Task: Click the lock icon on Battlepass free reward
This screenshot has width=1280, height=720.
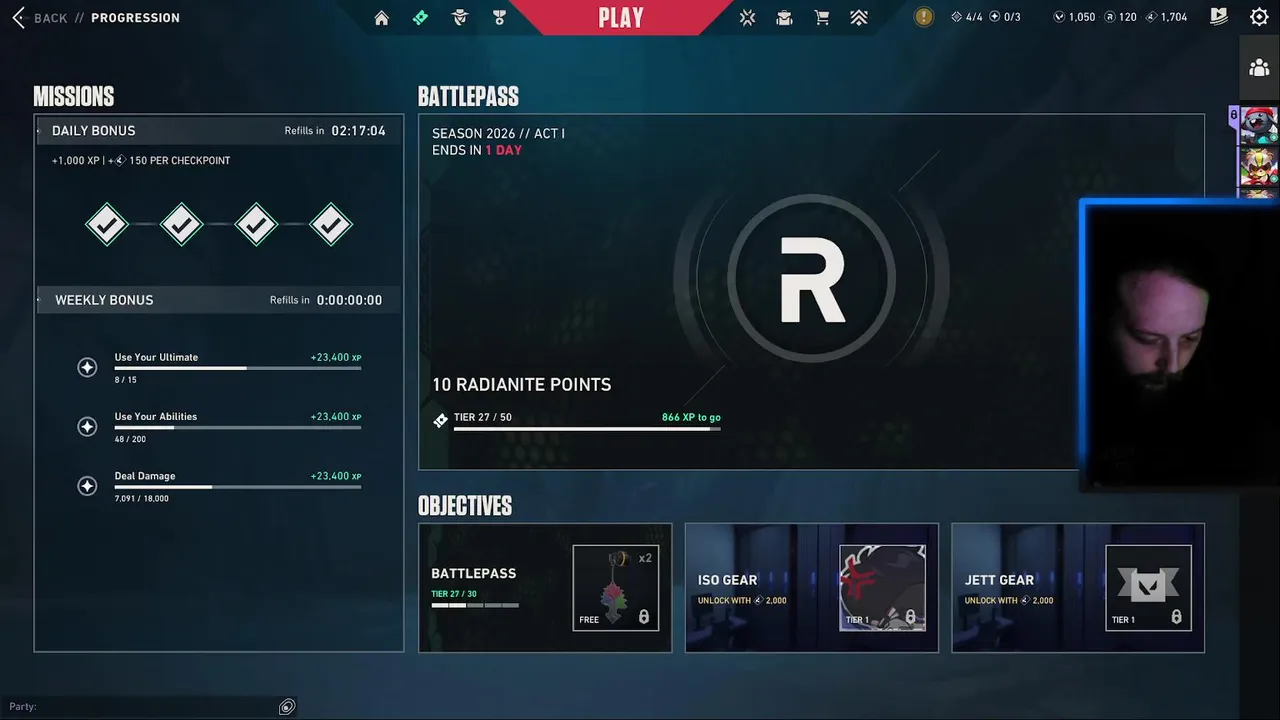Action: 643,618
